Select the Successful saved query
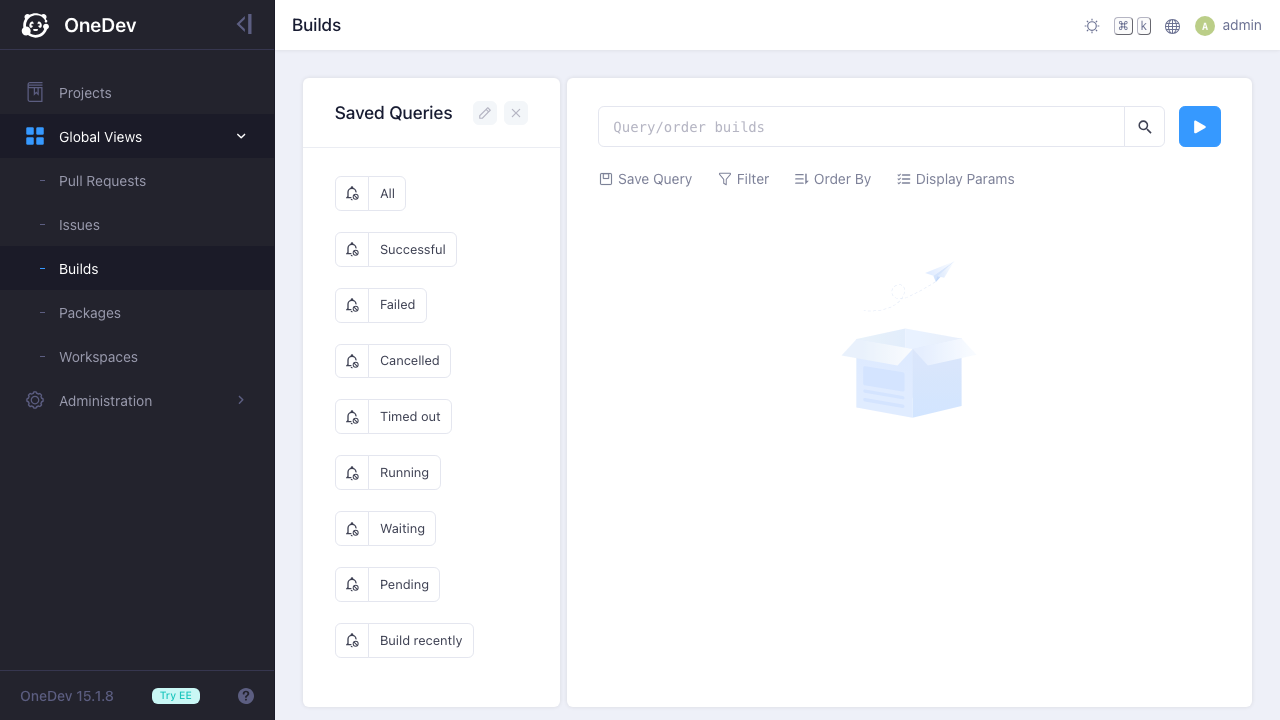Screen dimensions: 1280x720 pyautogui.click(x=413, y=250)
